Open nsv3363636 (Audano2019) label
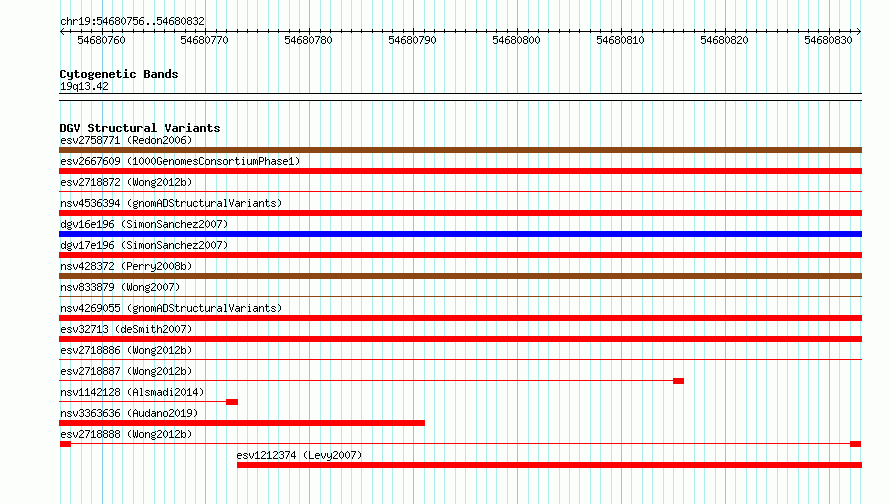This screenshot has width=890, height=504. (129, 413)
